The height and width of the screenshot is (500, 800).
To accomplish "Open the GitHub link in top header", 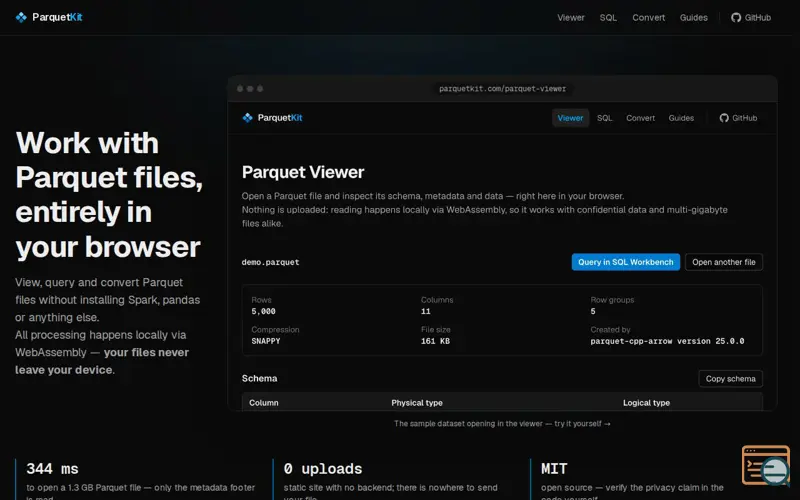I will (x=751, y=17).
